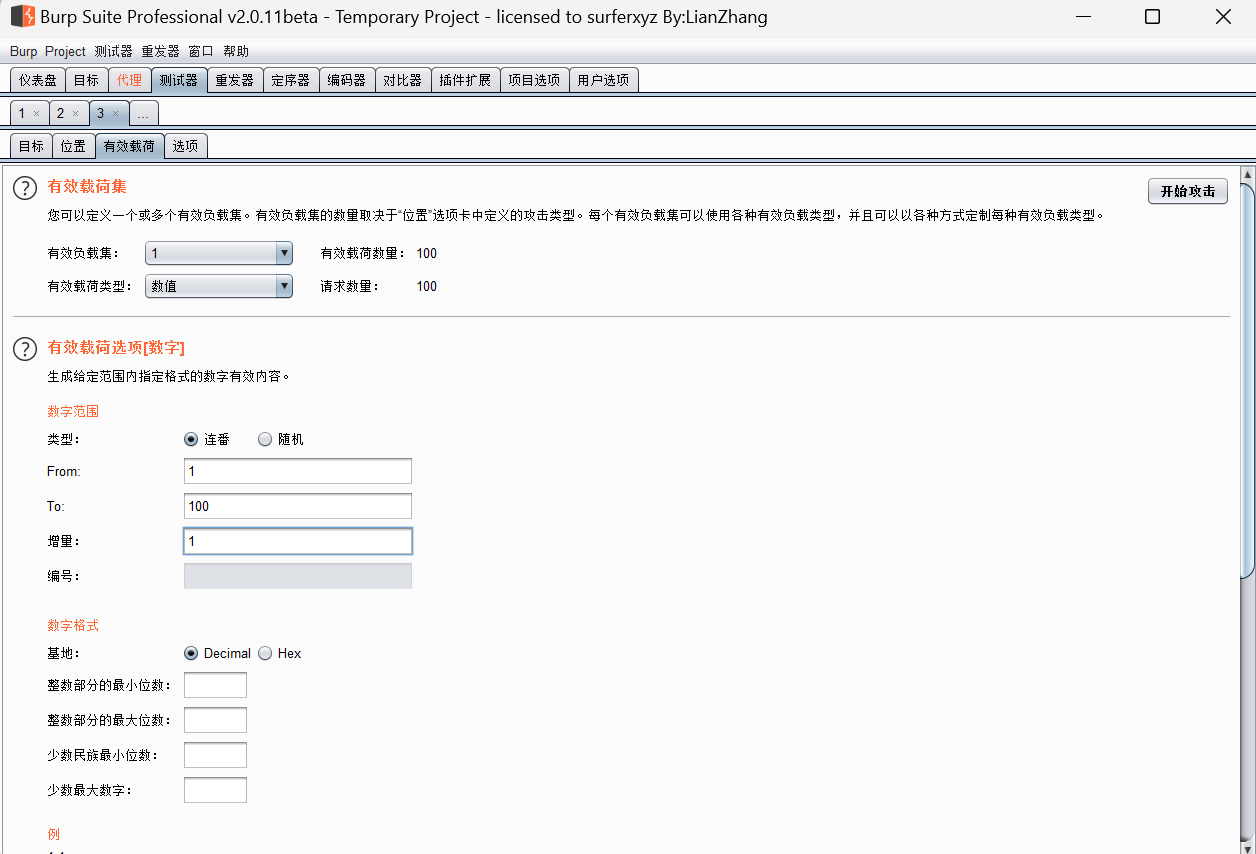Screen dimensions: 1256x854
Task: Click the Burp Suite logo in the title bar
Action: (22, 17)
